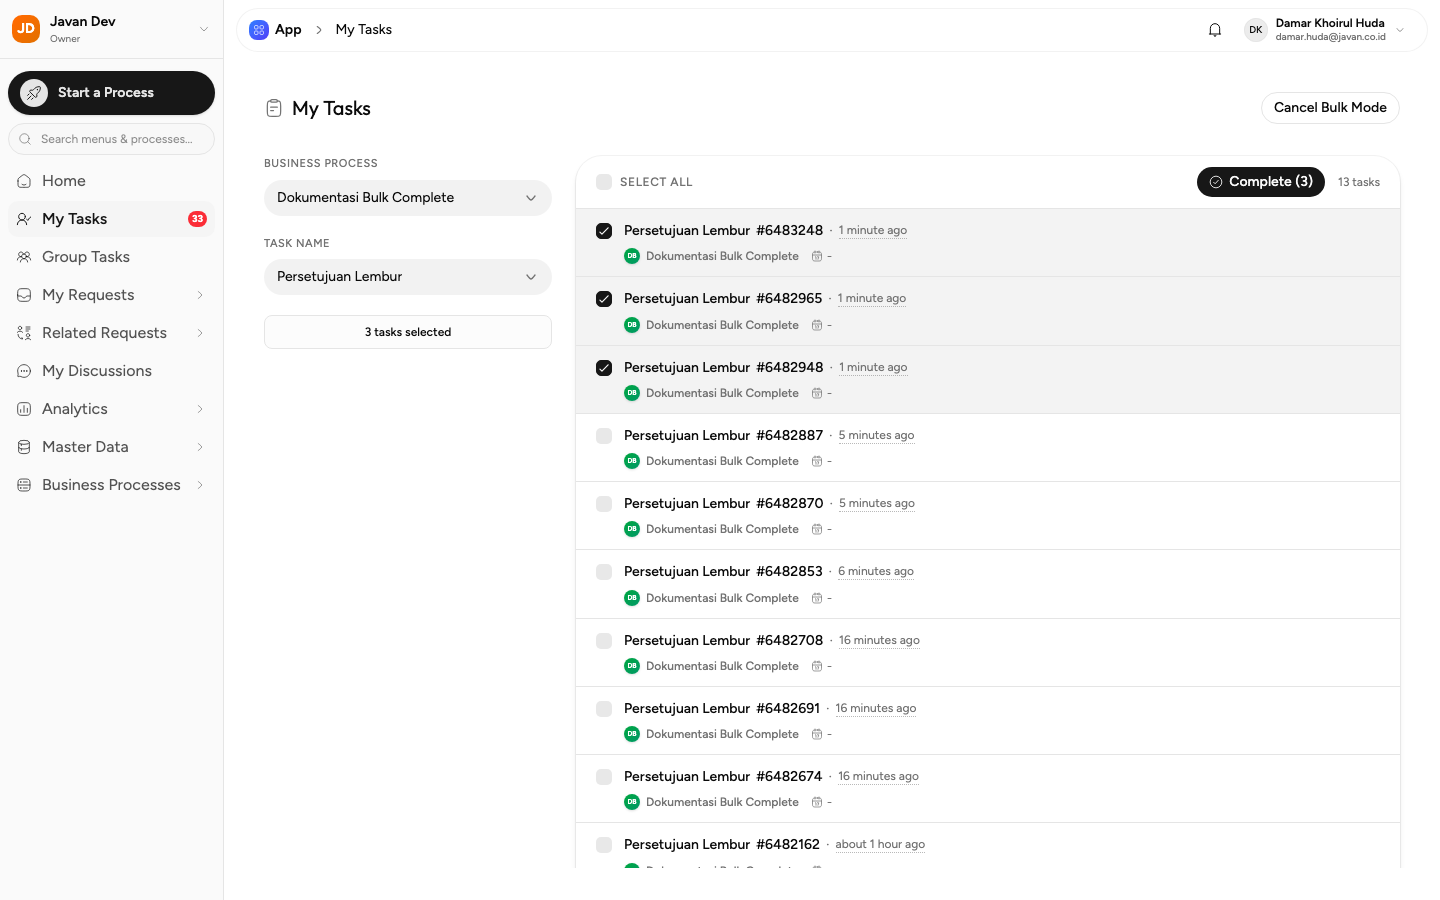Click the App grid icon in breadcrumb
The width and height of the screenshot is (1440, 900).
point(259,30)
